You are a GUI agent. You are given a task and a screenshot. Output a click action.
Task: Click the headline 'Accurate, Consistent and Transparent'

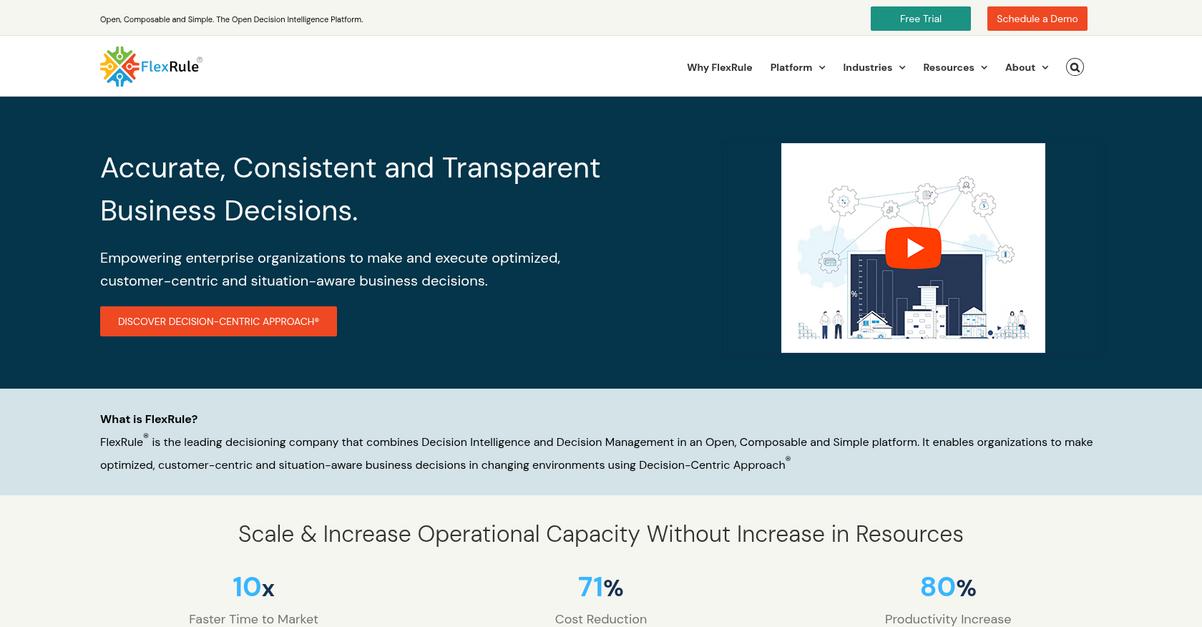(350, 167)
